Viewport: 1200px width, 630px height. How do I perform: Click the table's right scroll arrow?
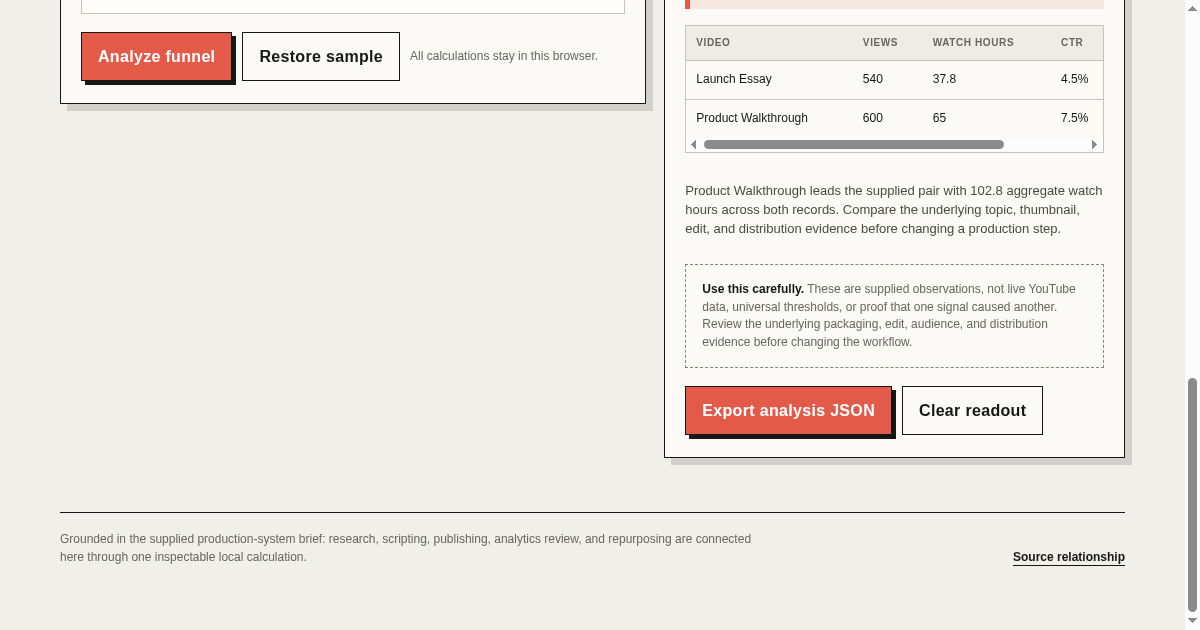1094,145
